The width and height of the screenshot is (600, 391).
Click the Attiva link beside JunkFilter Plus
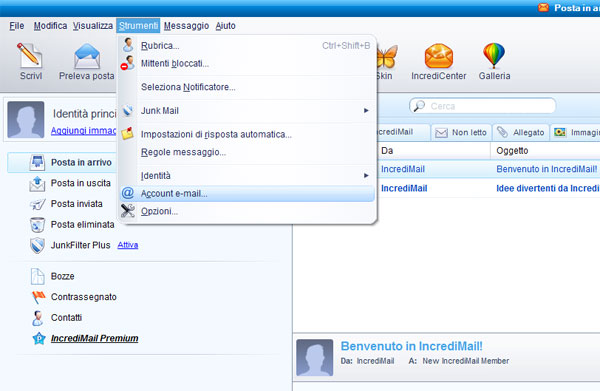[x=127, y=245]
